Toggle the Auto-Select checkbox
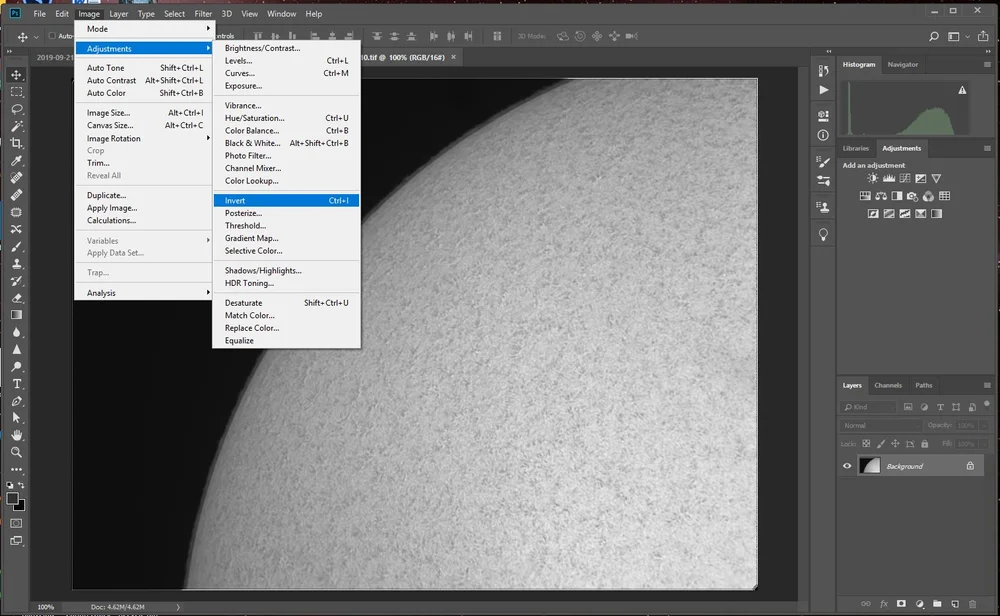 point(52,36)
